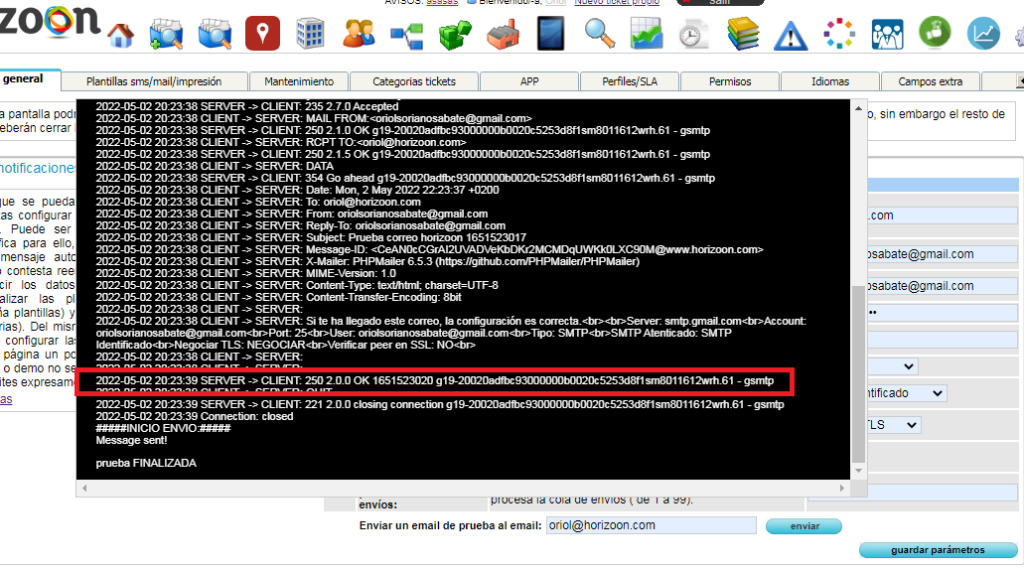Viewport: 1024px width, 572px height.
Task: Open the Perfiles/SLA tab
Action: pyautogui.click(x=630, y=82)
